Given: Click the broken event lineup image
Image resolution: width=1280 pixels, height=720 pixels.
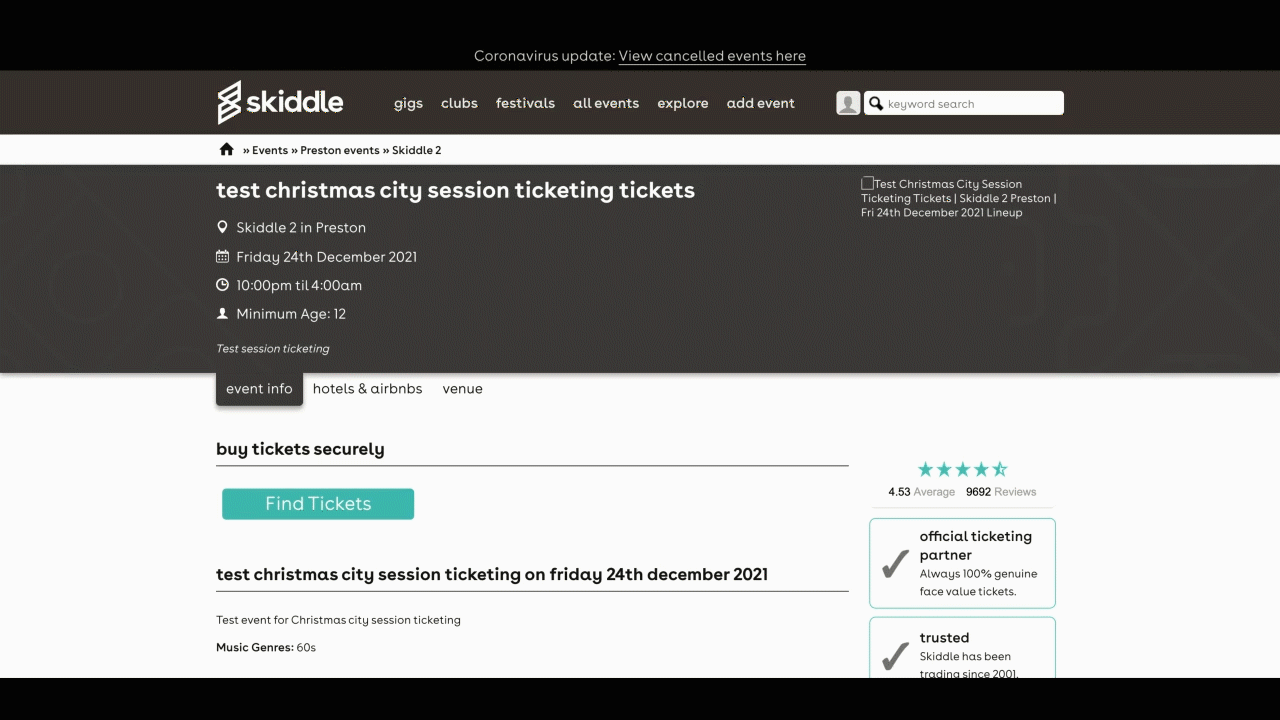Looking at the screenshot, I should [x=868, y=184].
